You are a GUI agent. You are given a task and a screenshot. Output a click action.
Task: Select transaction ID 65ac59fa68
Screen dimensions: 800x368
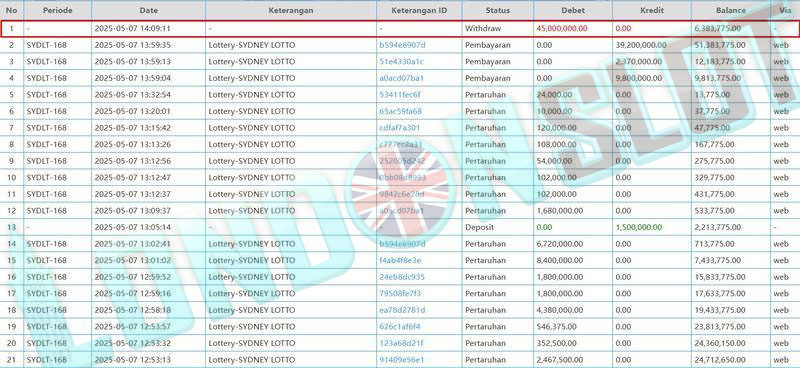[x=401, y=111]
